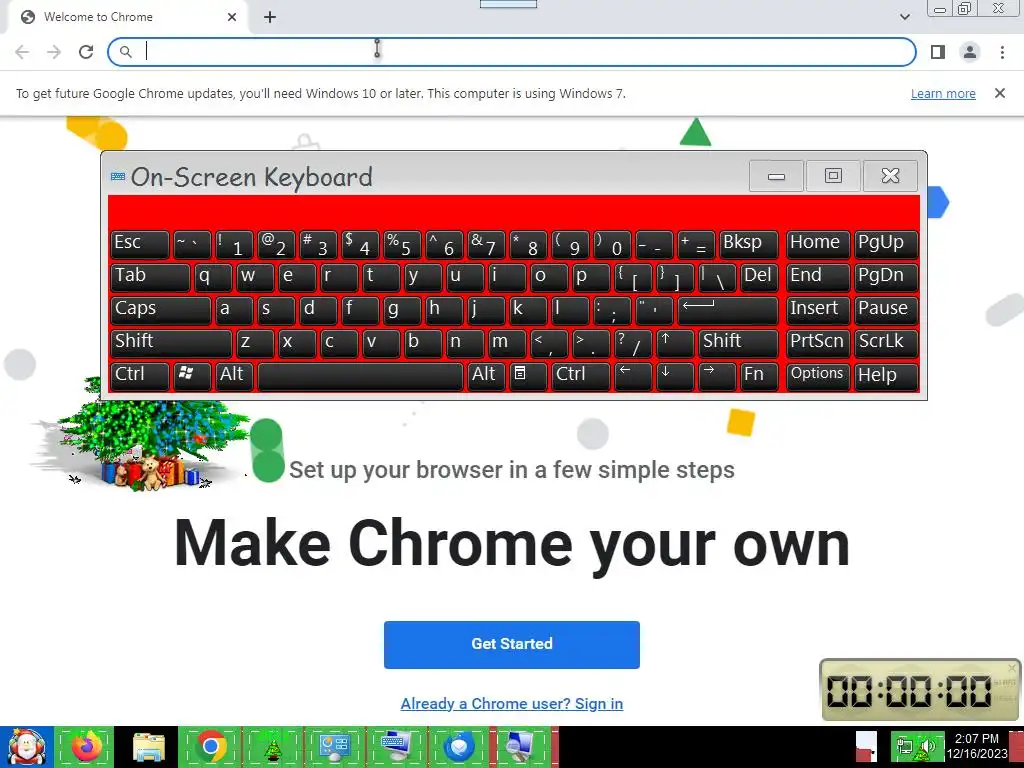Dismiss the Windows 7 update notice
Image resolution: width=1024 pixels, height=768 pixels.
[999, 93]
